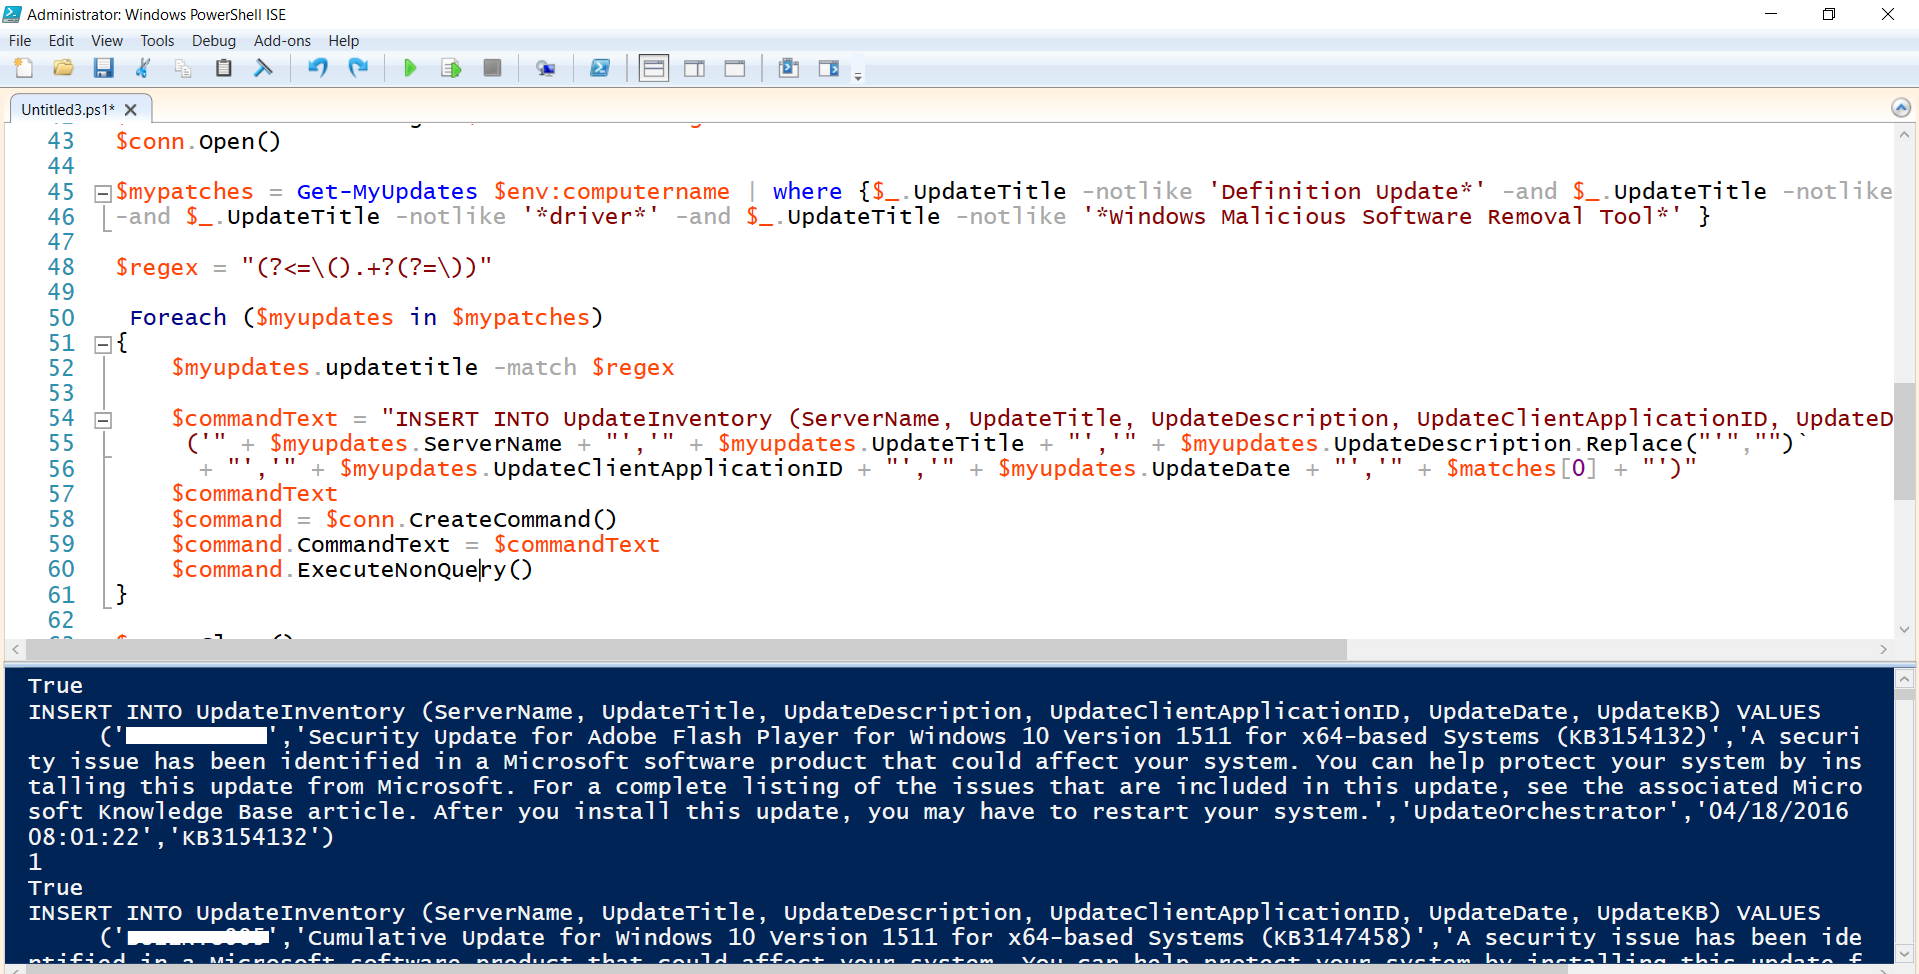Open the View menu
1919x974 pixels.
click(x=107, y=41)
